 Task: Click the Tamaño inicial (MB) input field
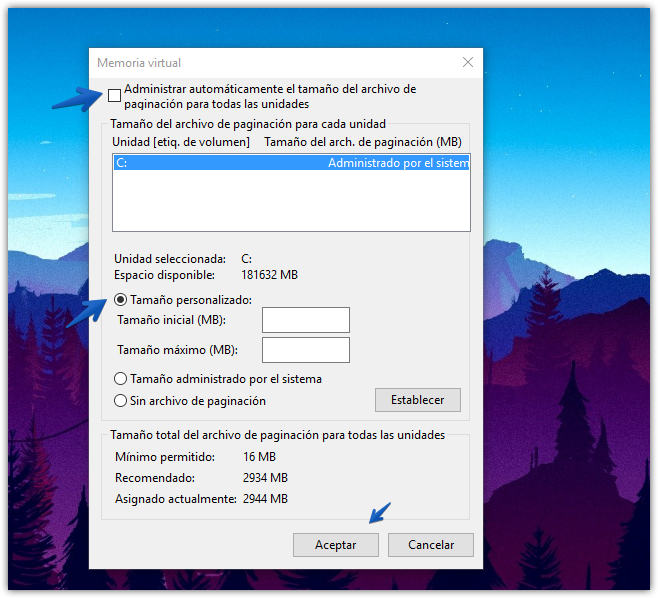pos(306,320)
